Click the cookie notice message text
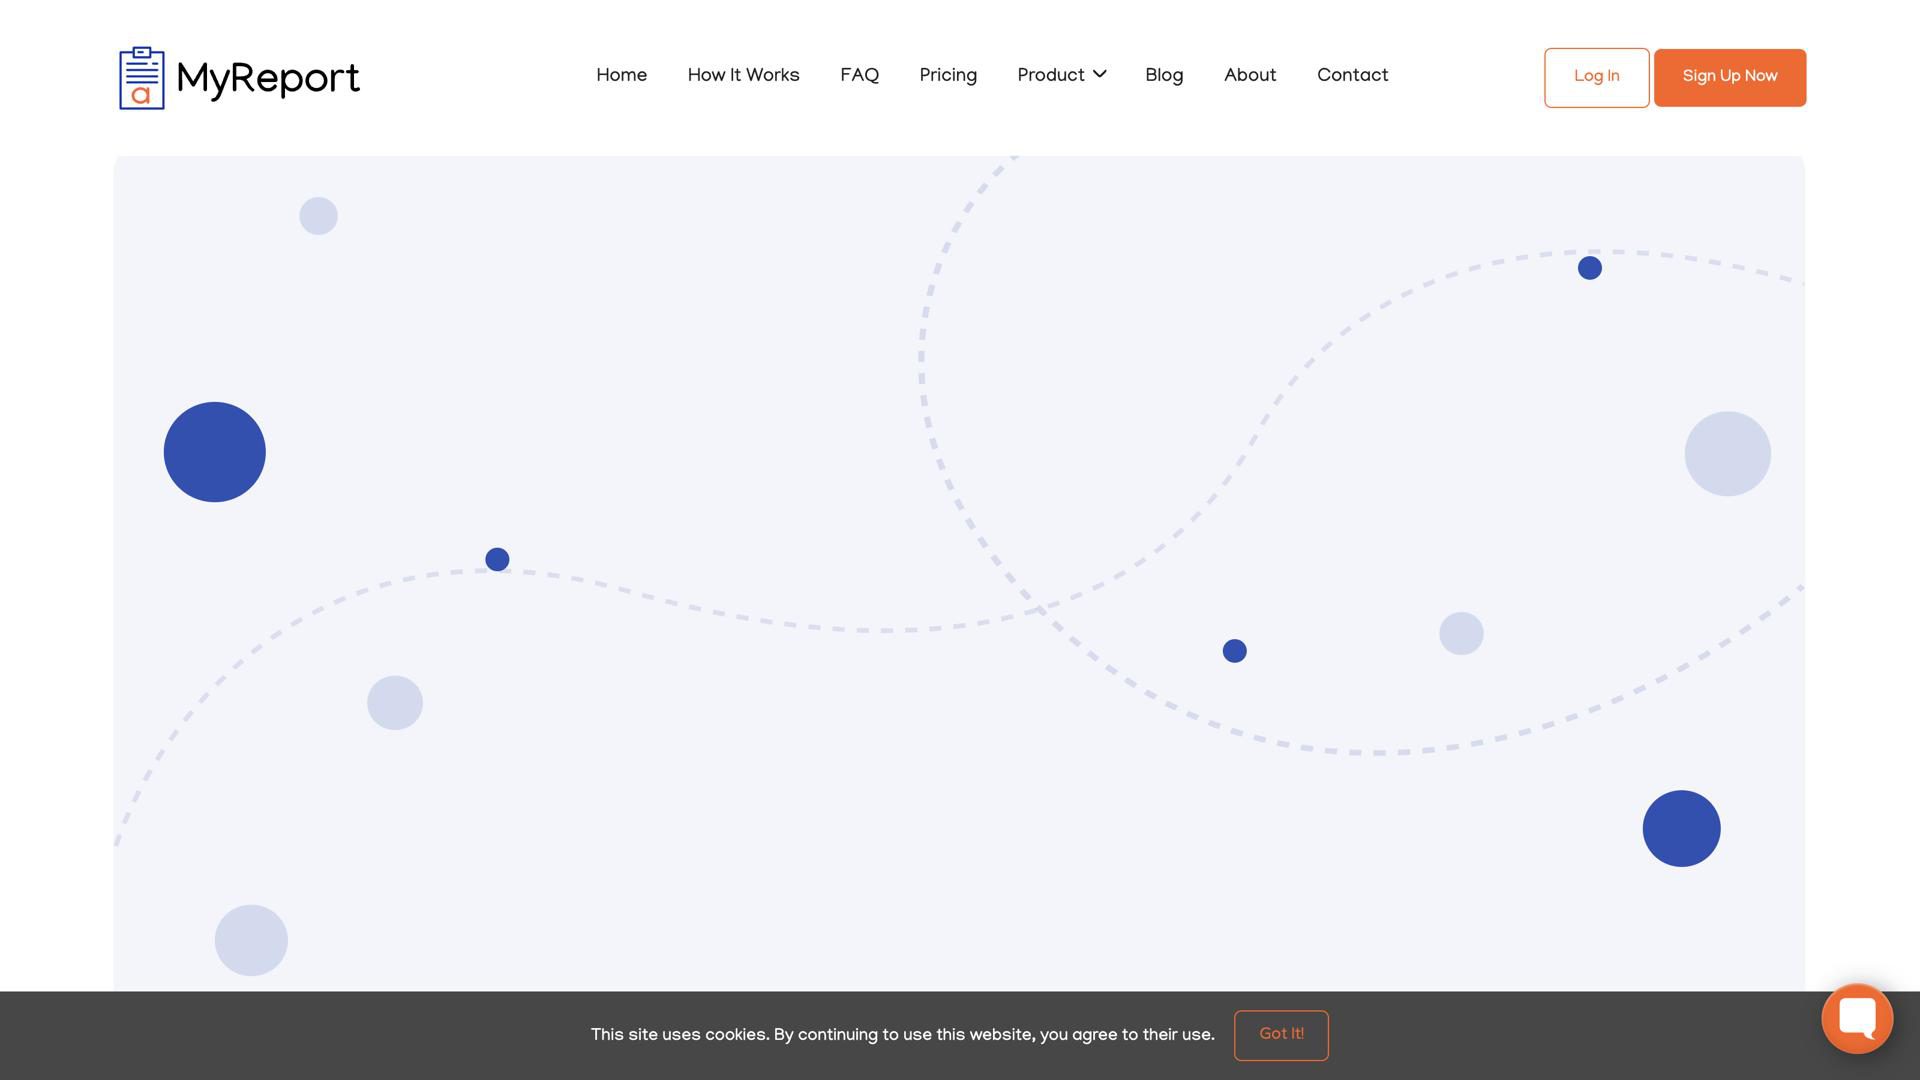This screenshot has height=1080, width=1920. click(902, 1035)
